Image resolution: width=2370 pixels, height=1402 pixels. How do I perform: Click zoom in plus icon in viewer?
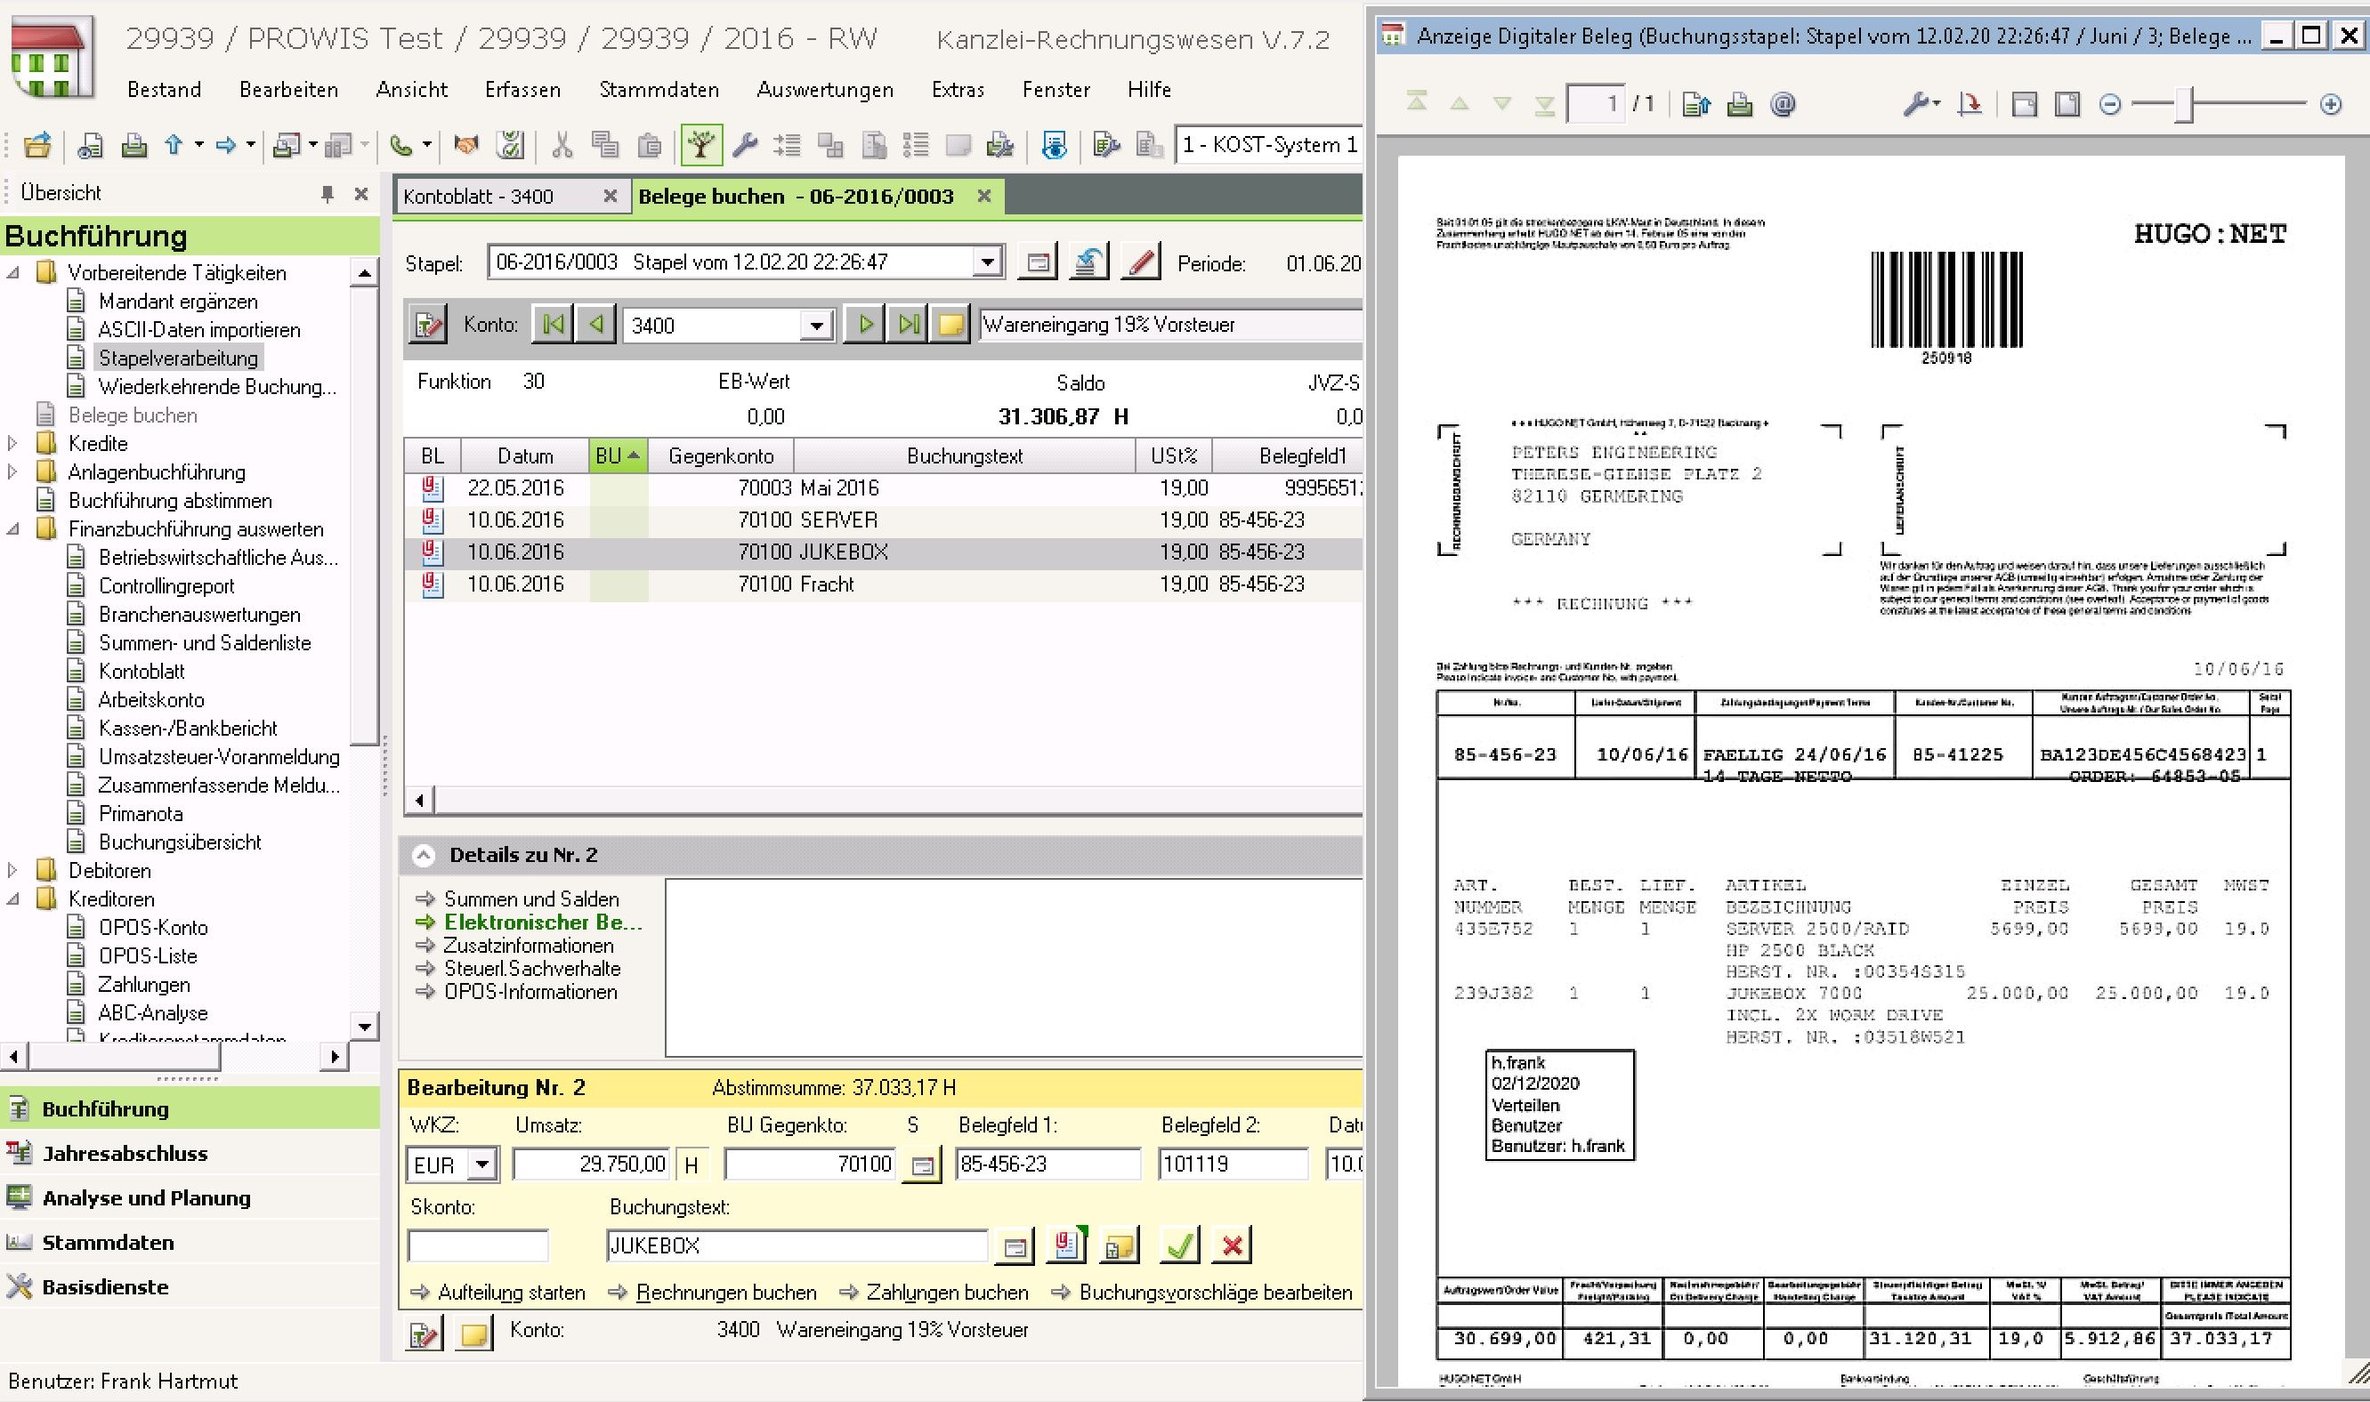point(2330,104)
